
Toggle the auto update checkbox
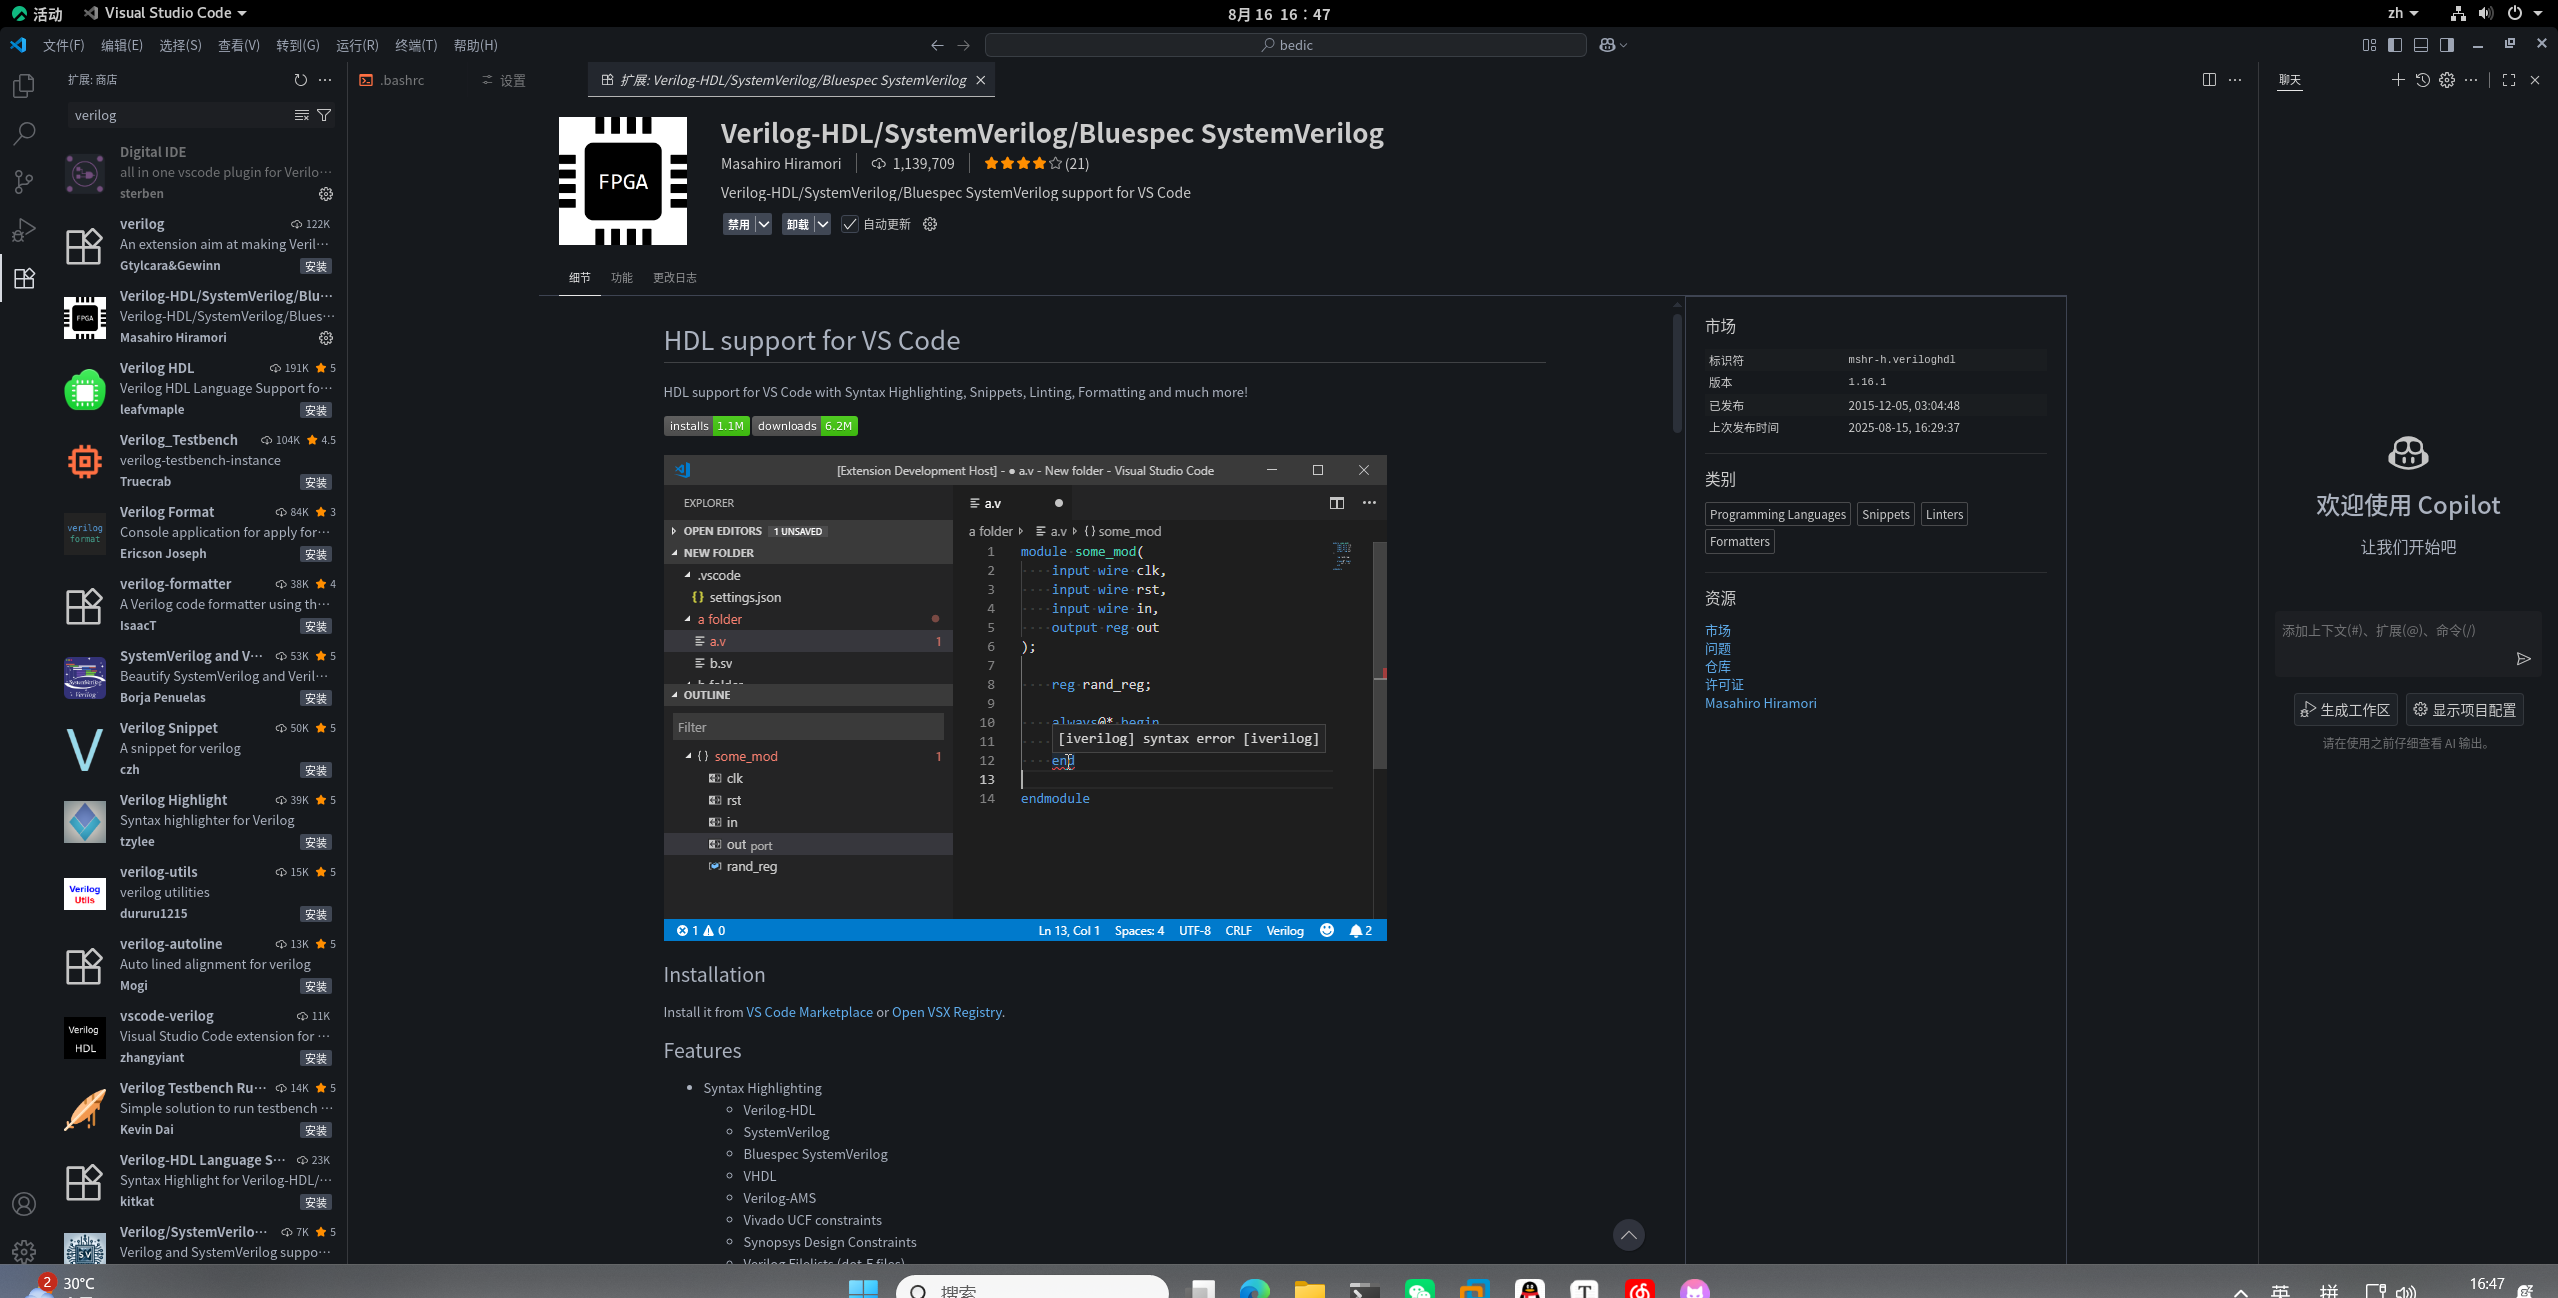pyautogui.click(x=850, y=224)
